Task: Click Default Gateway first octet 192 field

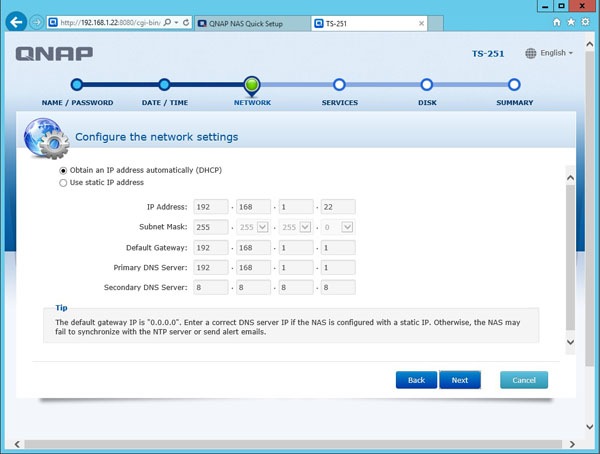Action: pos(211,248)
